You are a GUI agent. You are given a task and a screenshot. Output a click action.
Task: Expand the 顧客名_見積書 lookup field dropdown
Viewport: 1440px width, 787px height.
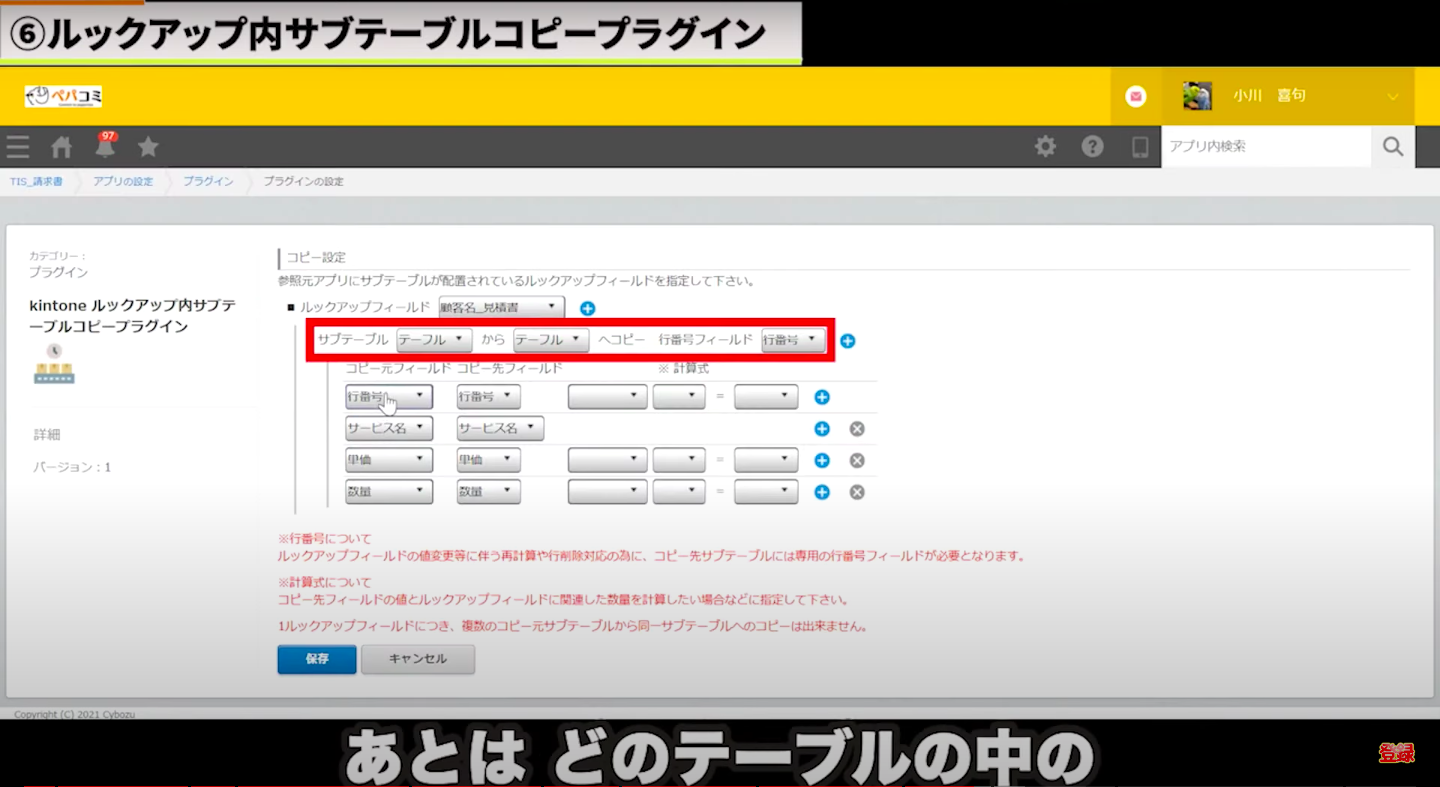pyautogui.click(x=501, y=308)
